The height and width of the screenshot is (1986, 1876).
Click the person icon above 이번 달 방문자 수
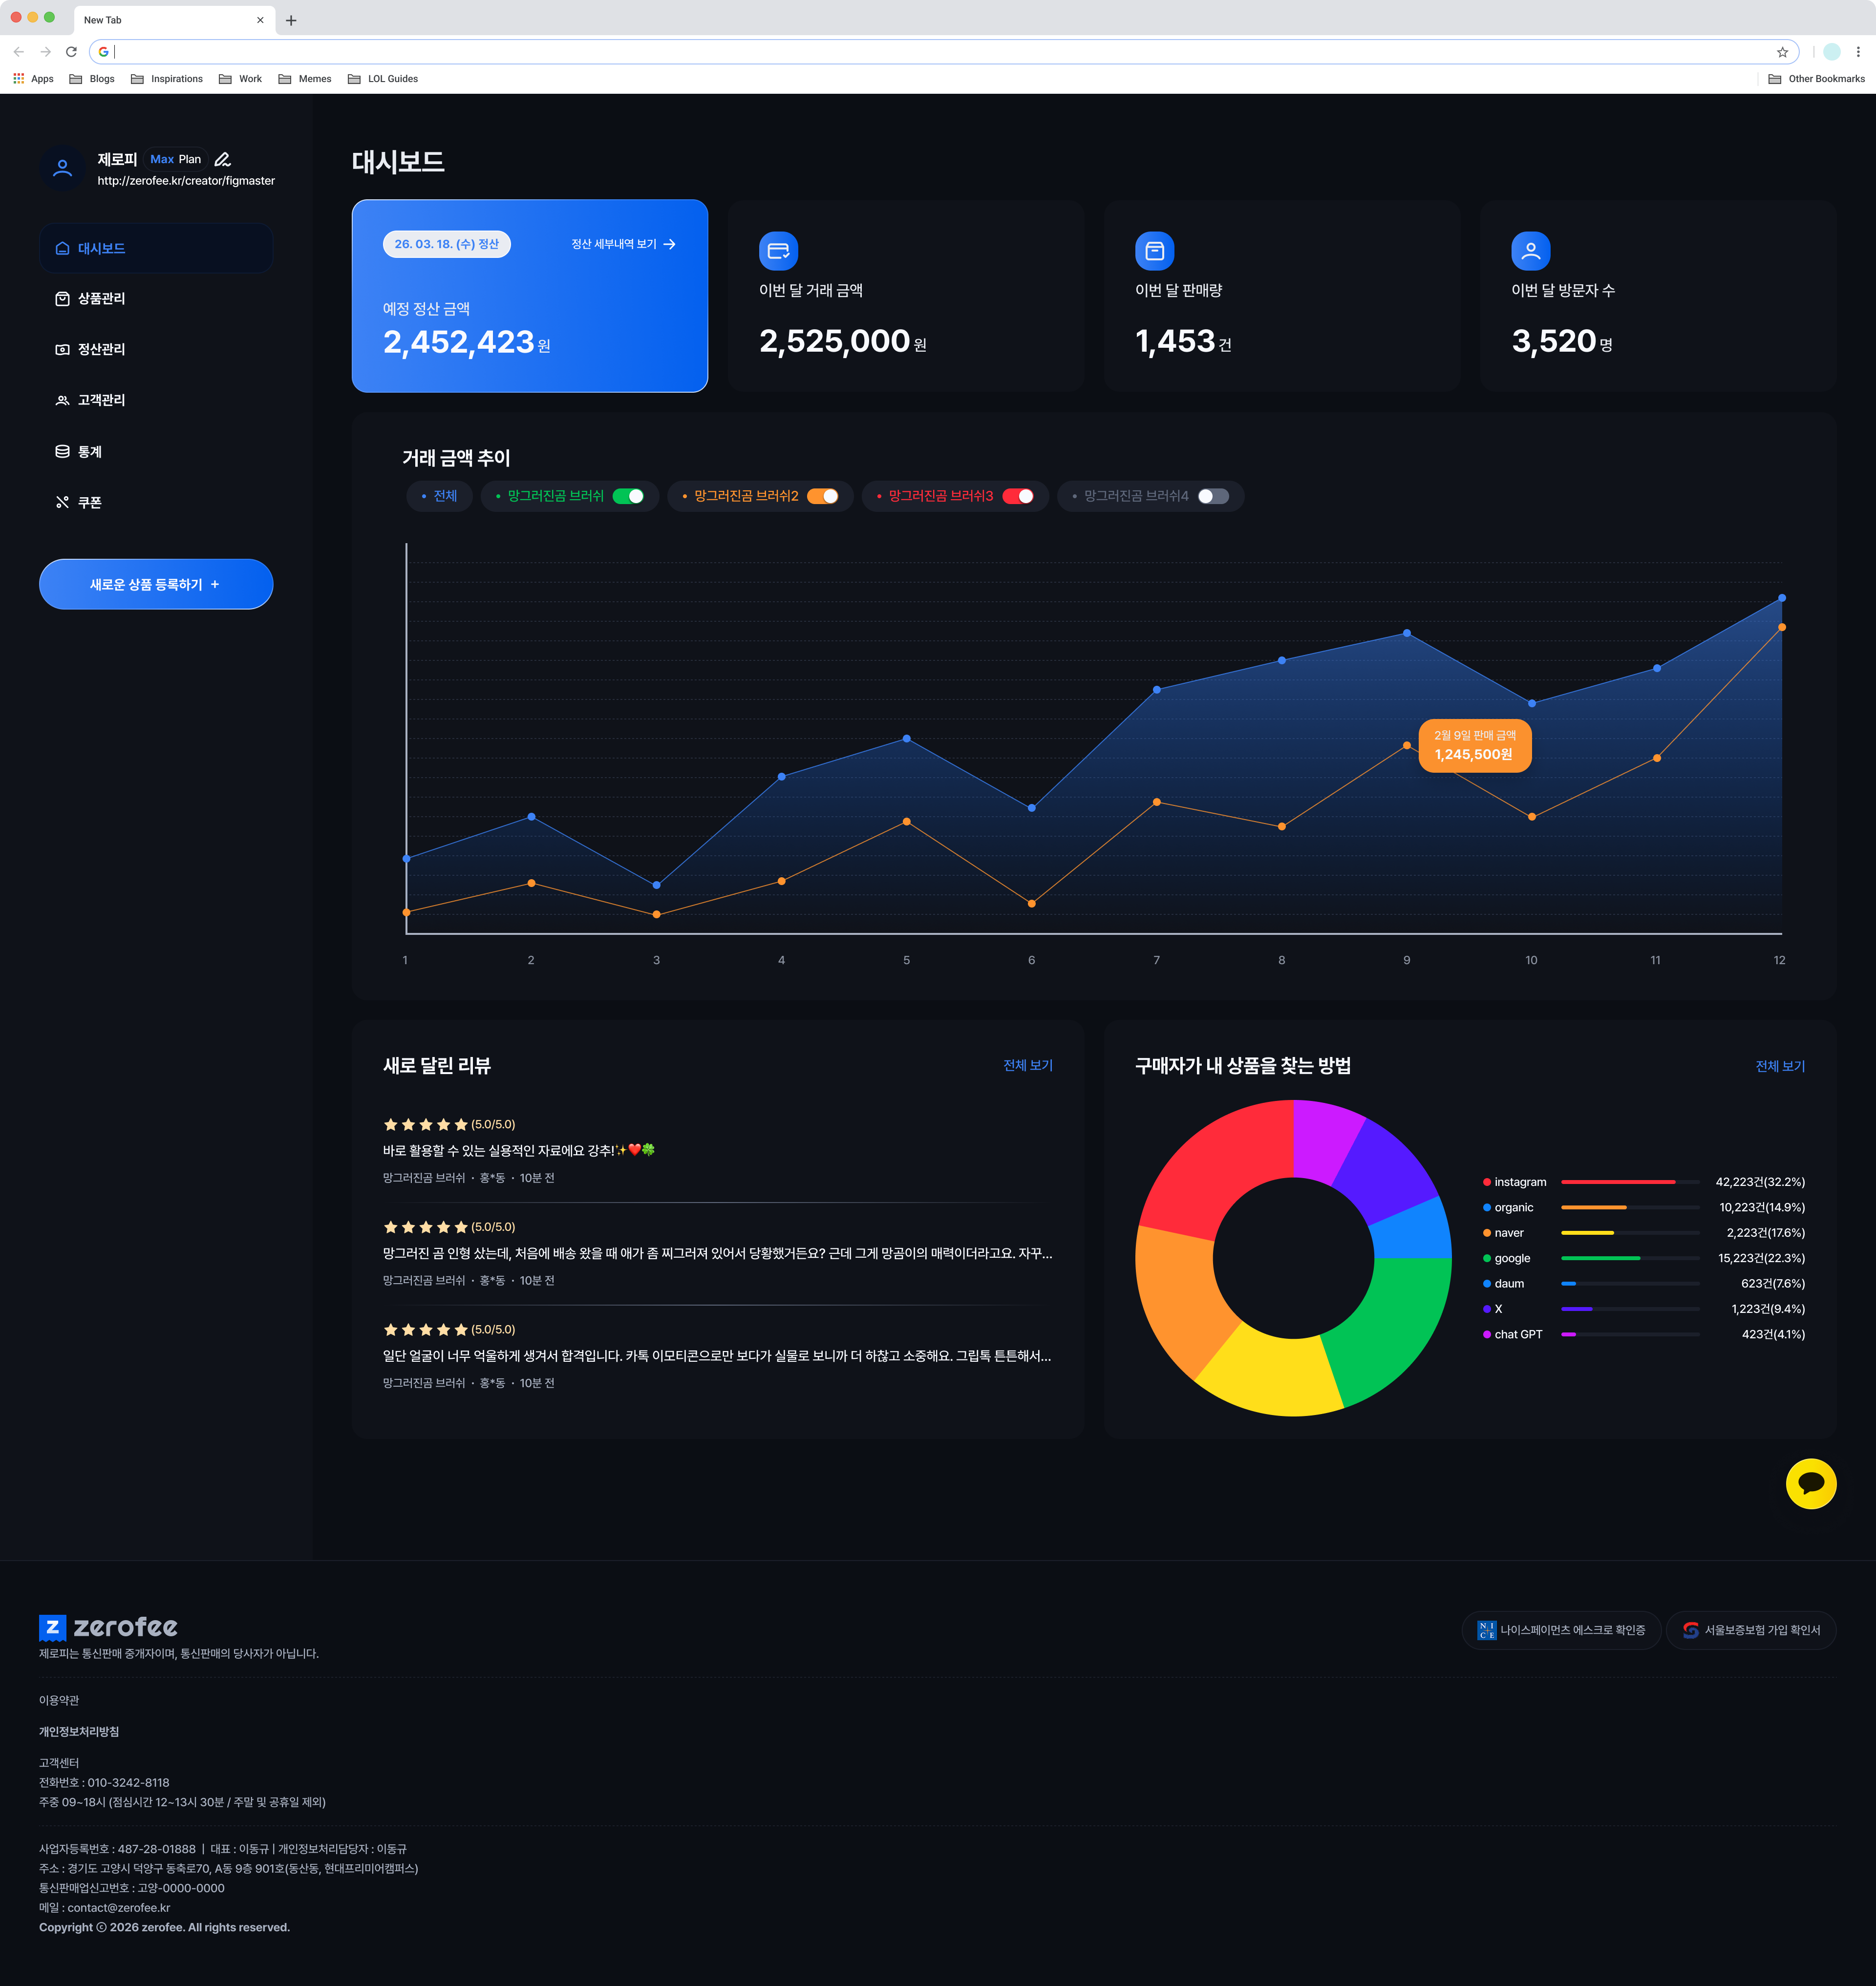pos(1530,251)
